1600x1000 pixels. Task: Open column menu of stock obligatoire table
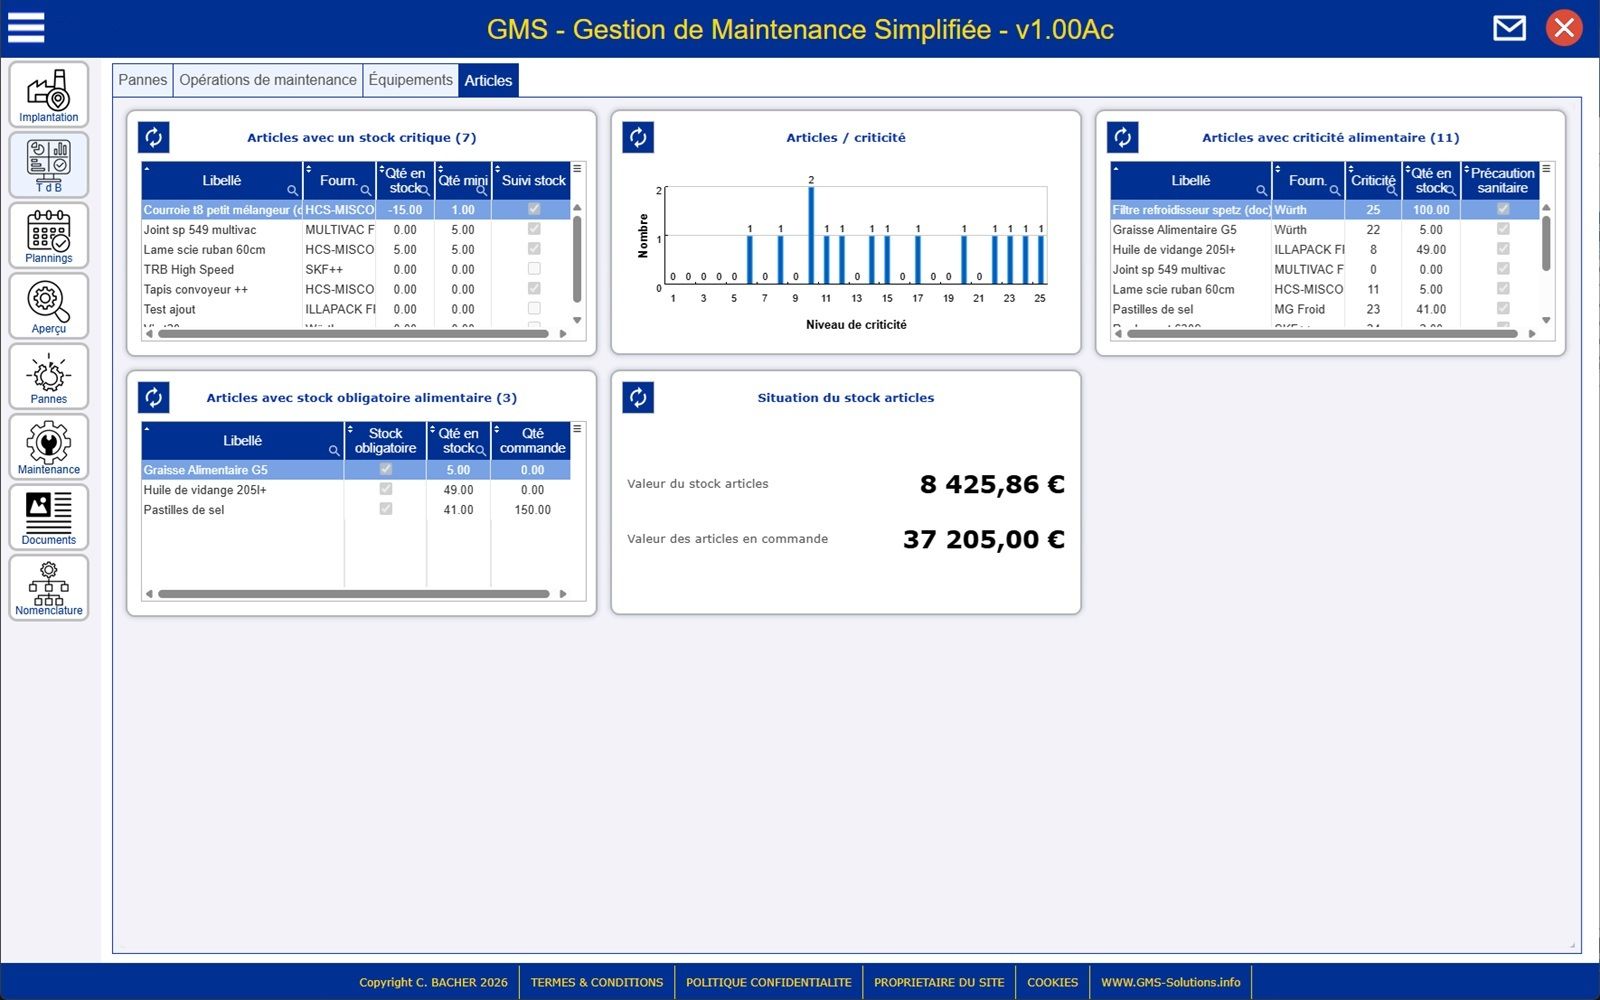point(577,429)
